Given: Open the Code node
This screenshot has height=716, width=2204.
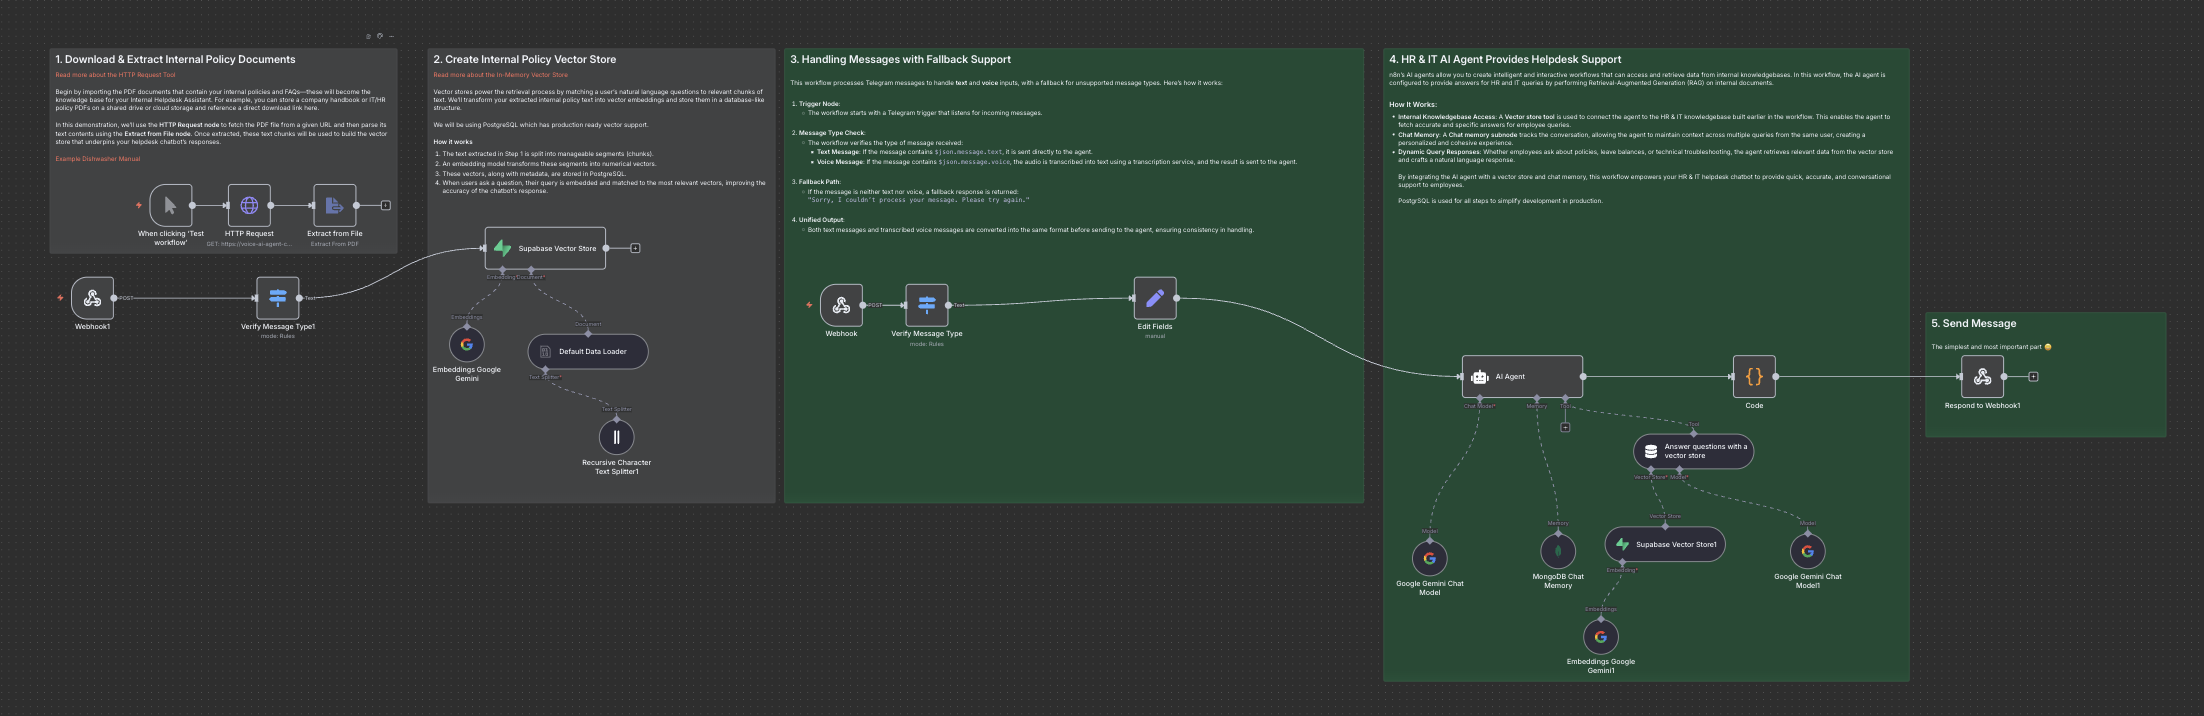Looking at the screenshot, I should click(1754, 377).
